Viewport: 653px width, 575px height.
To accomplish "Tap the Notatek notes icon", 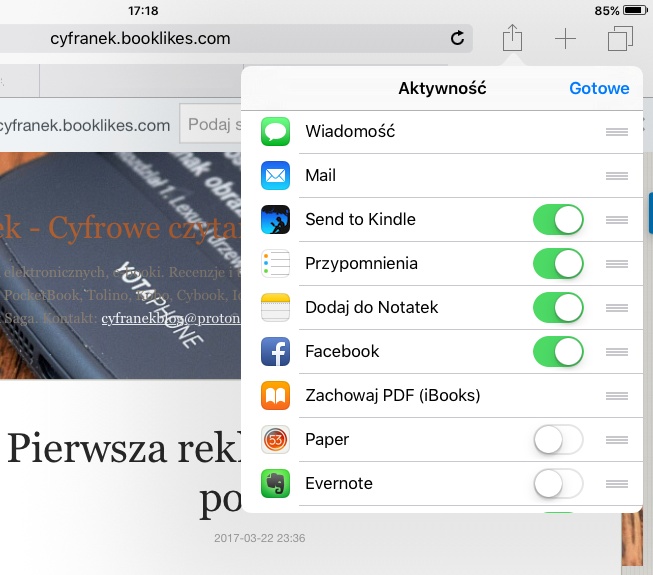I will tap(275, 307).
